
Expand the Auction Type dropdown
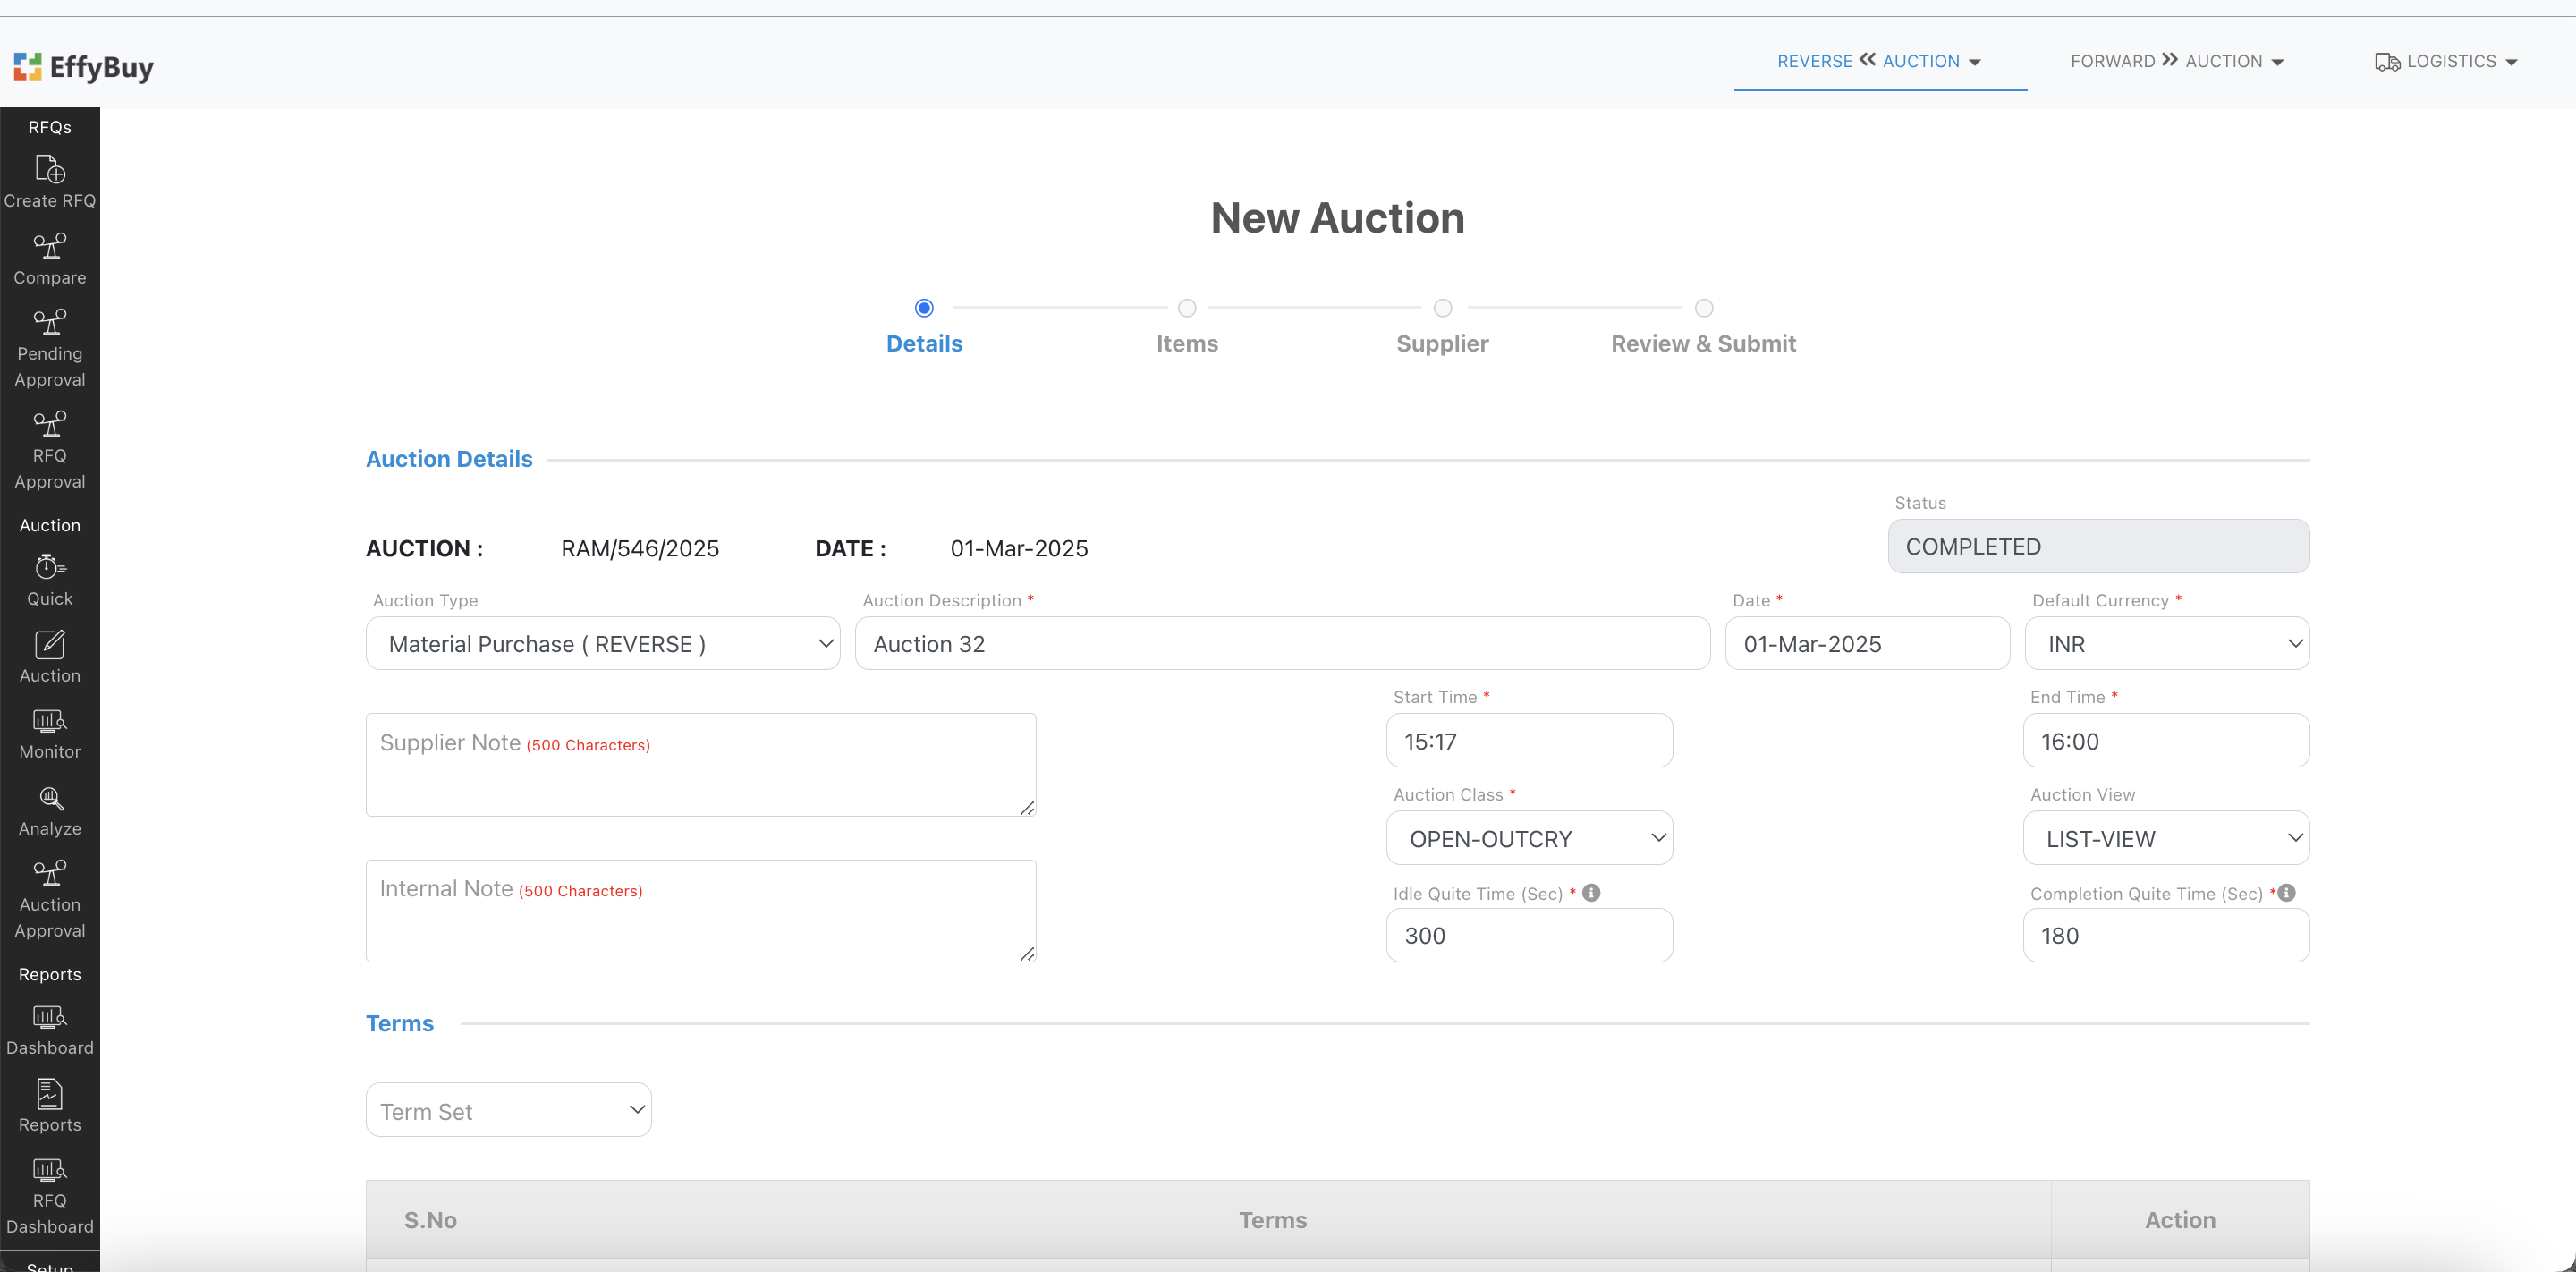pos(603,644)
